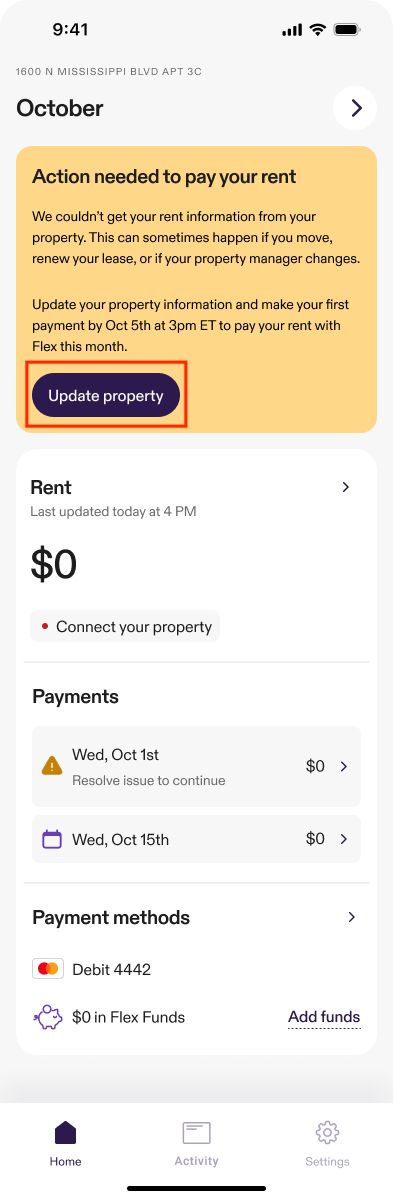
Task: Click the battery icon in status bar
Action: click(x=348, y=30)
